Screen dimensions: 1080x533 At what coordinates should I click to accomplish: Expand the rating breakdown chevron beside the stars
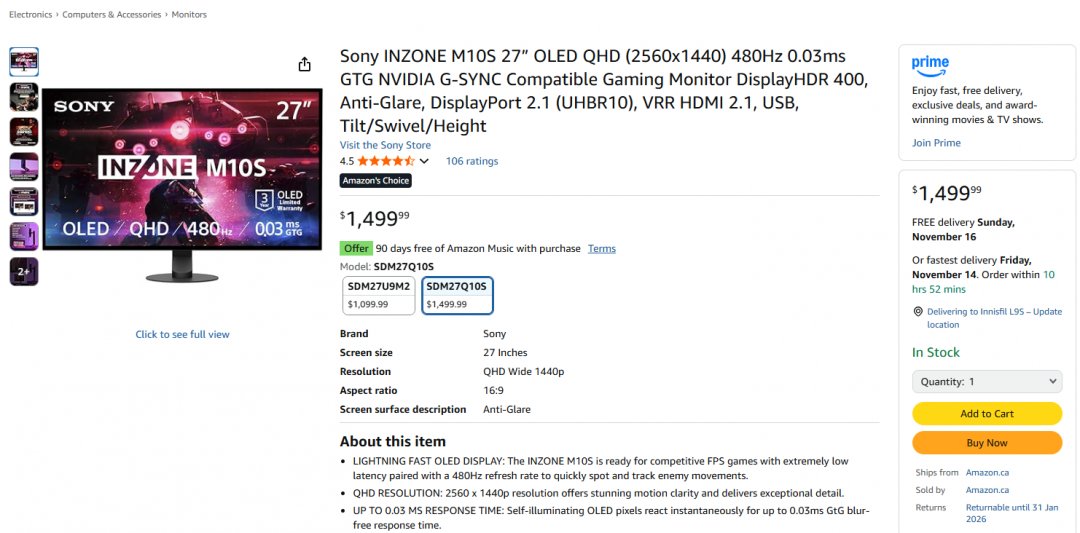click(x=424, y=161)
